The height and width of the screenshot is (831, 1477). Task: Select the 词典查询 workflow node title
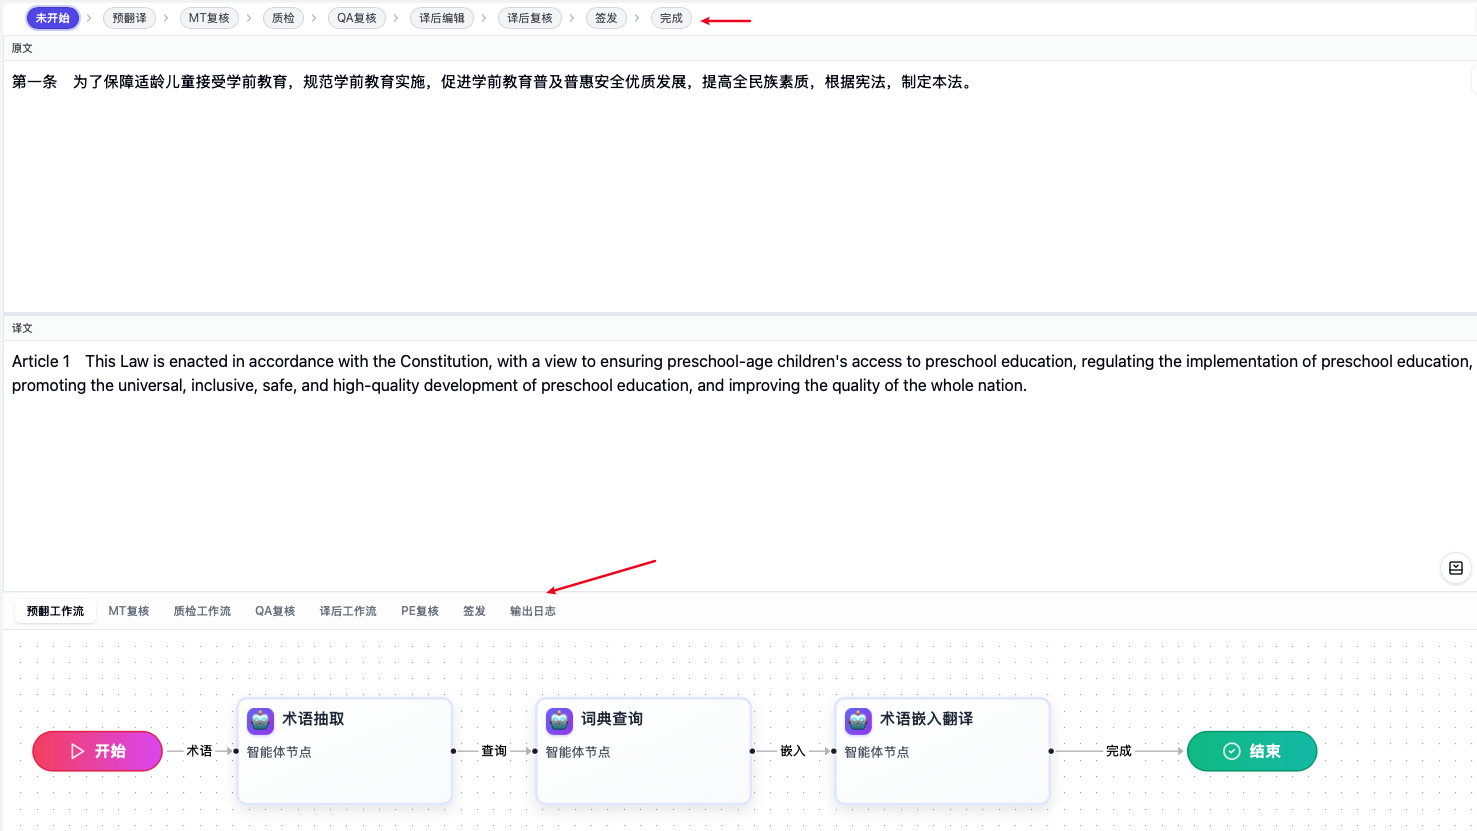(x=612, y=719)
